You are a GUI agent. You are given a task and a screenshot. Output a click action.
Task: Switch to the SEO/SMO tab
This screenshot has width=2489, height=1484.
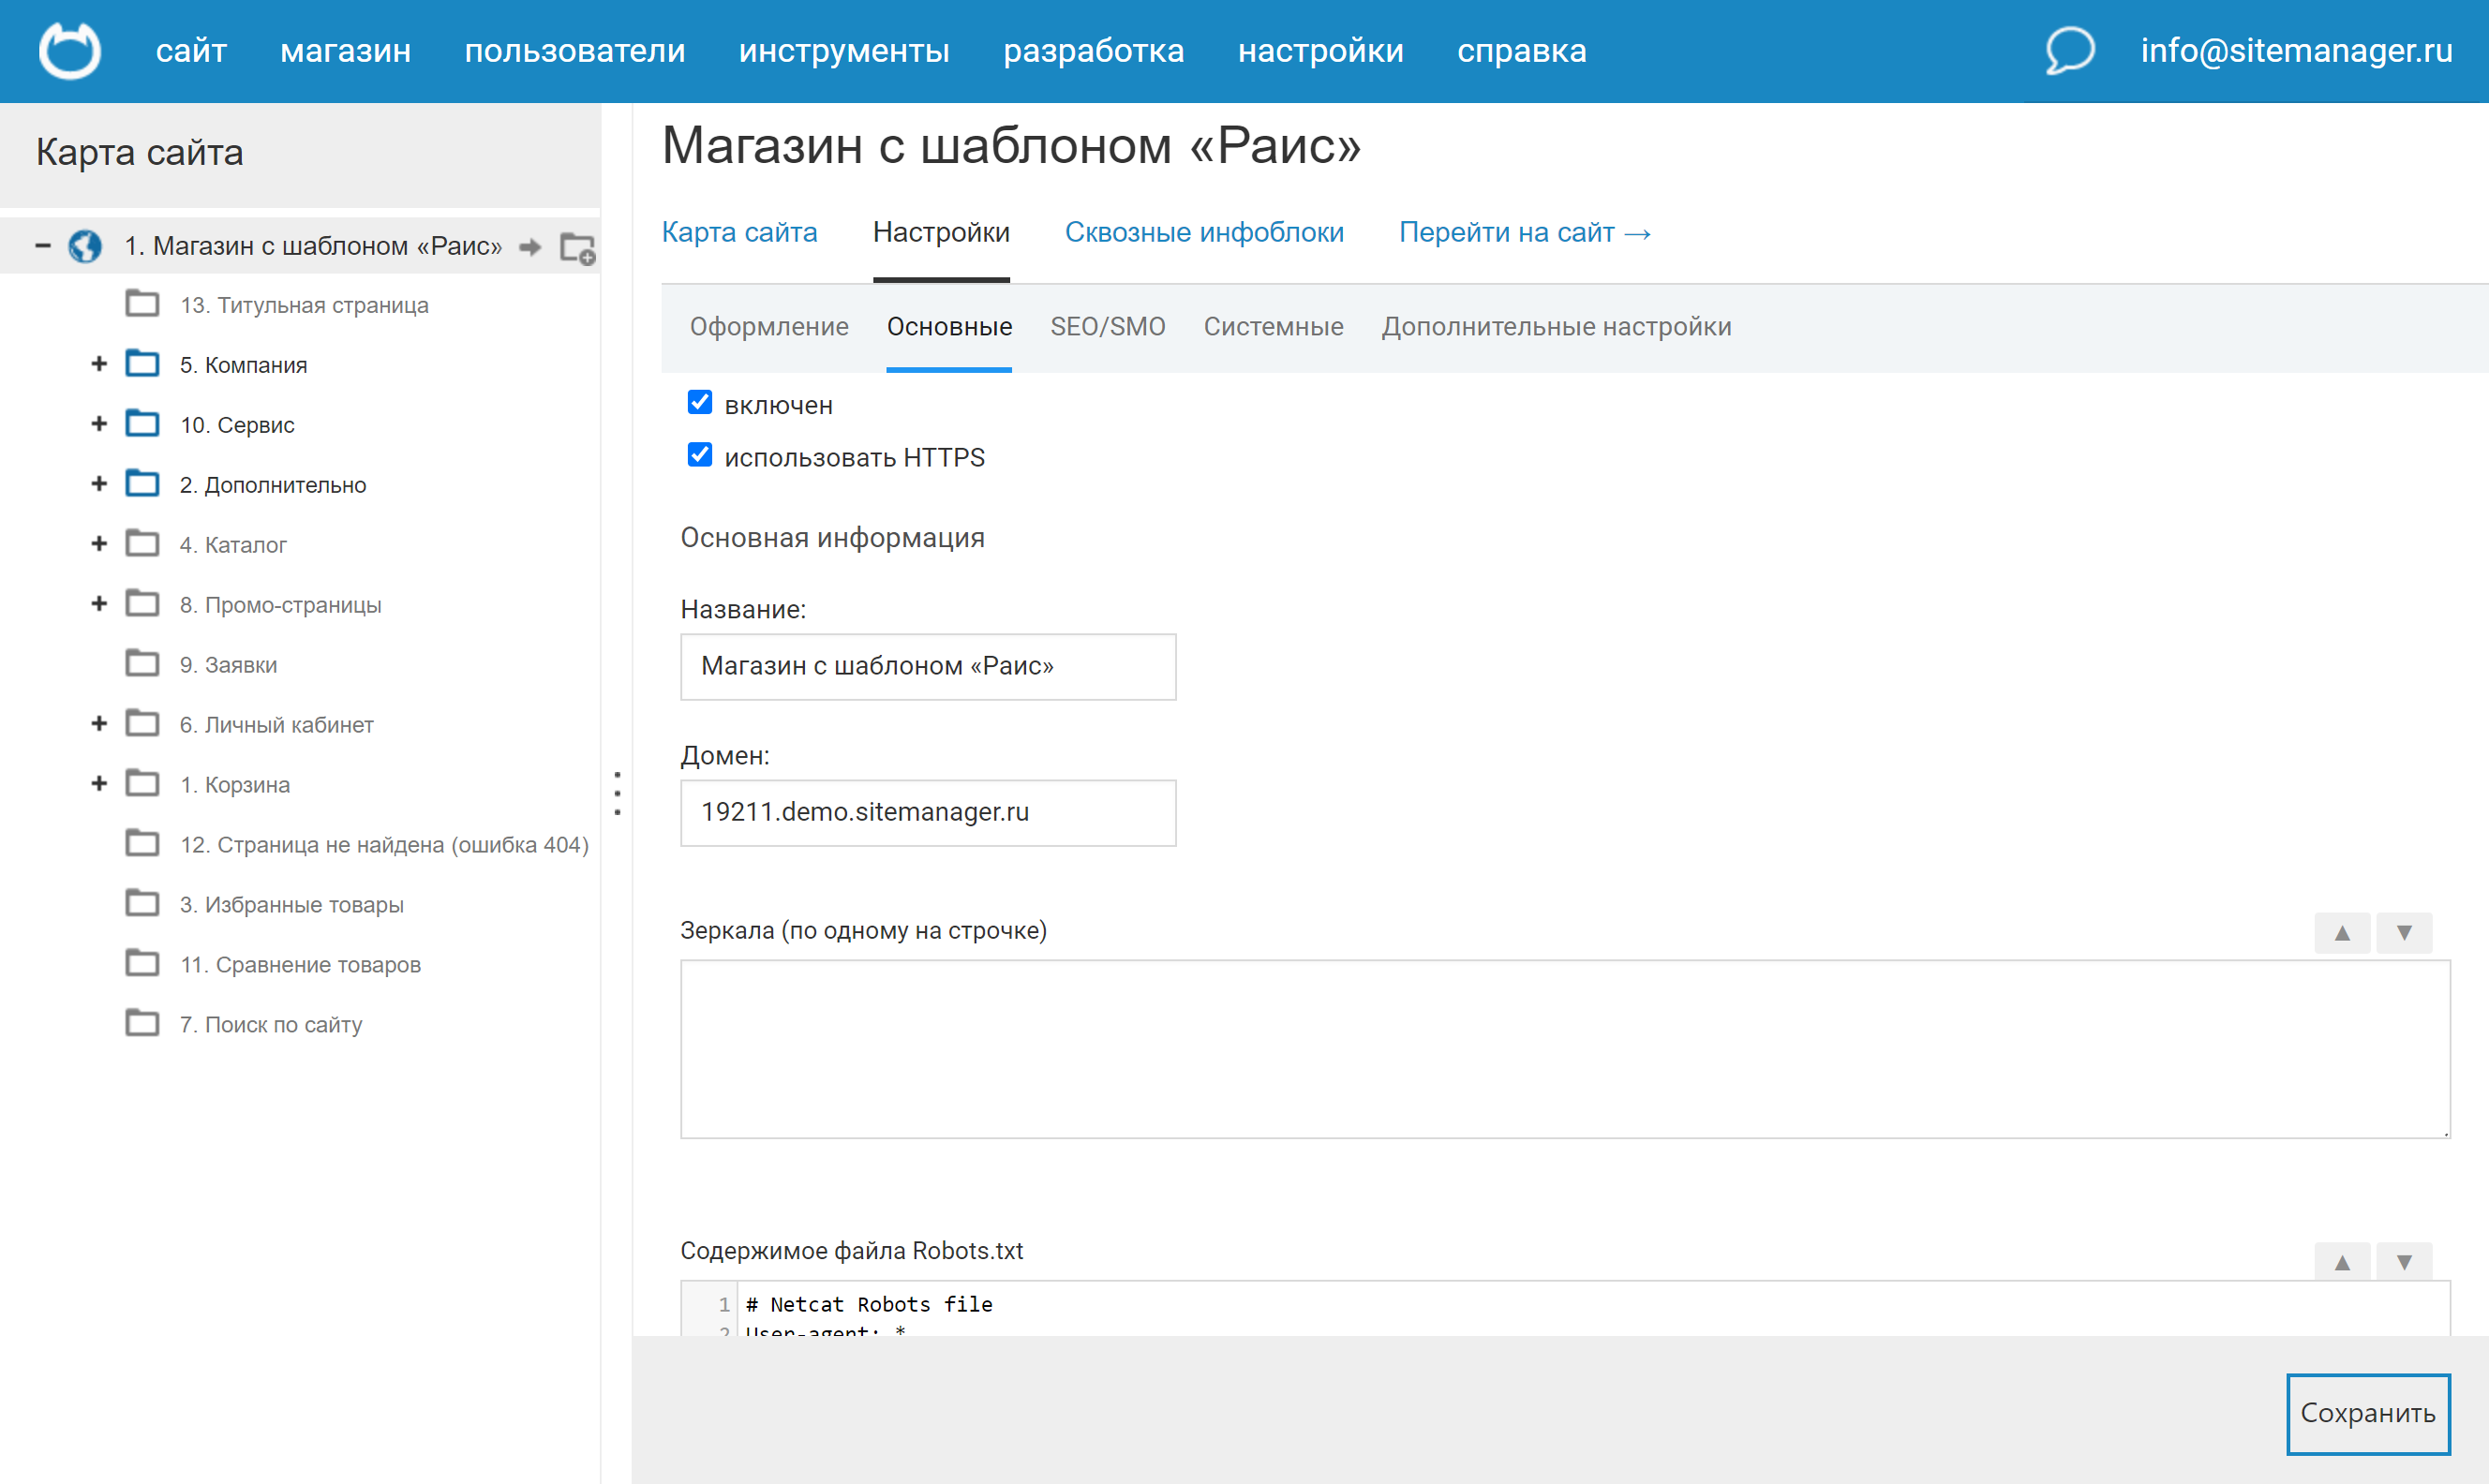point(1107,327)
